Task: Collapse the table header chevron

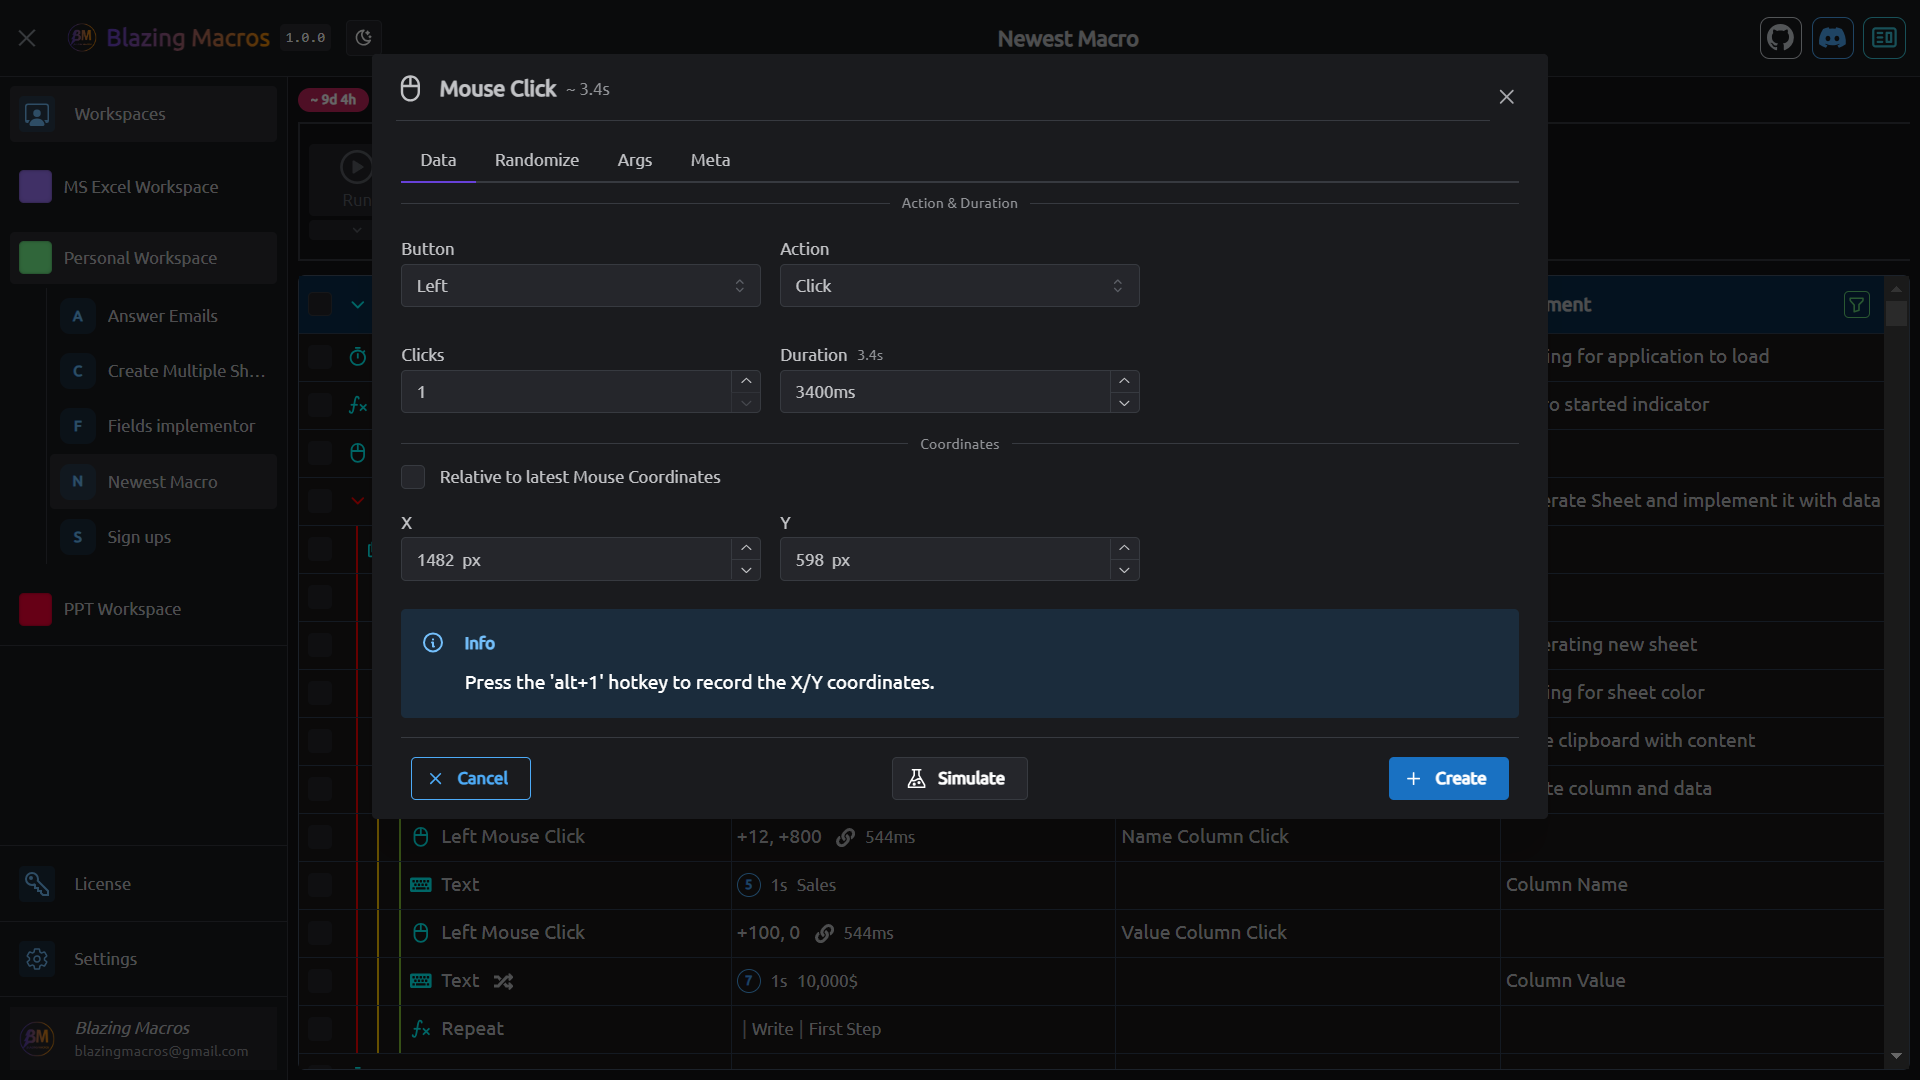Action: tap(357, 304)
